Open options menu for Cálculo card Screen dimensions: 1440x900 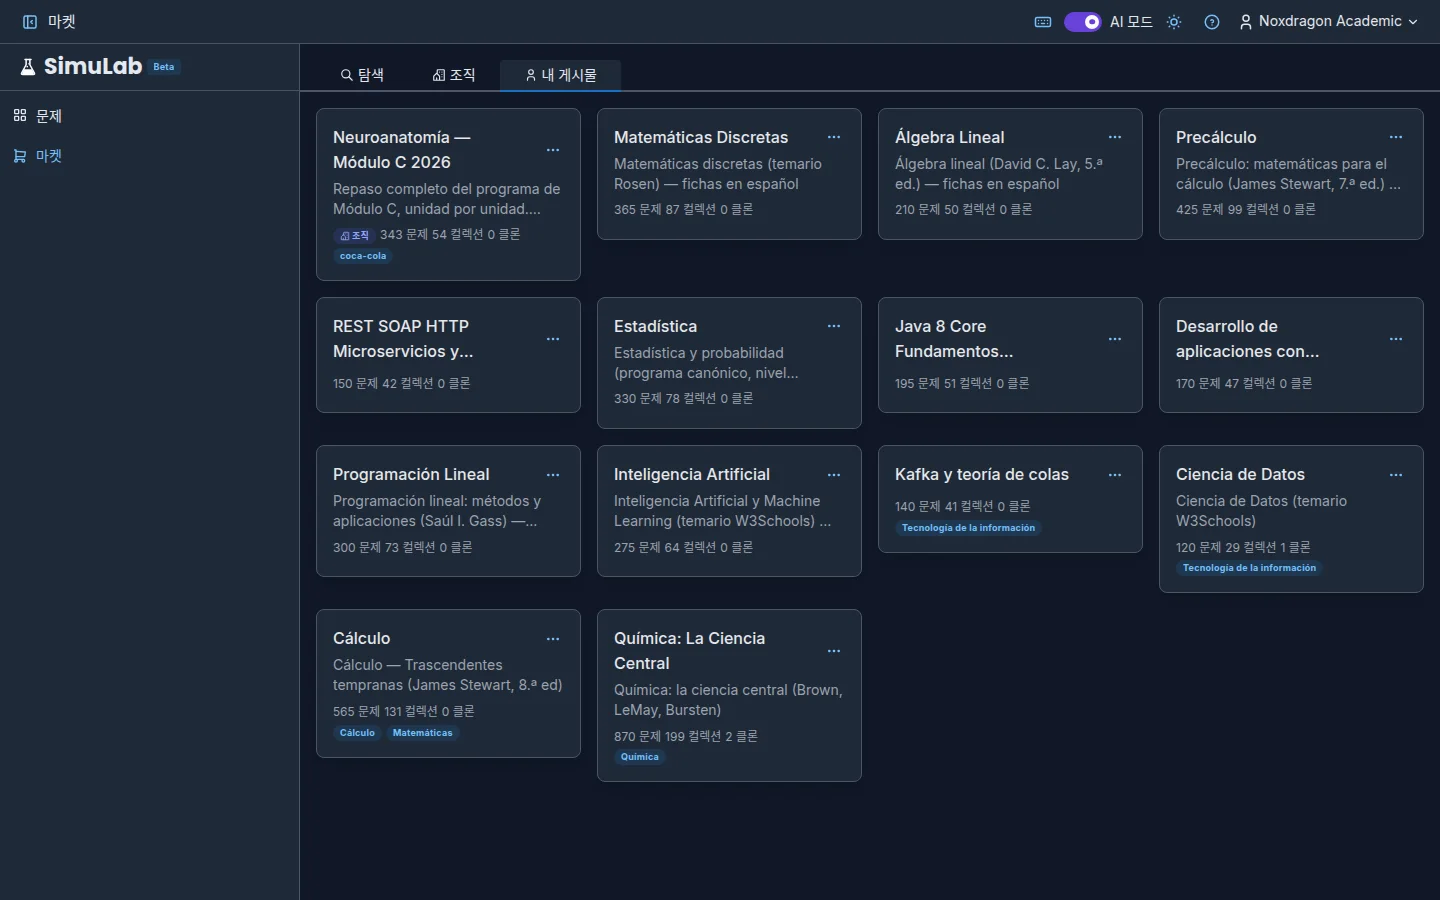(x=553, y=639)
